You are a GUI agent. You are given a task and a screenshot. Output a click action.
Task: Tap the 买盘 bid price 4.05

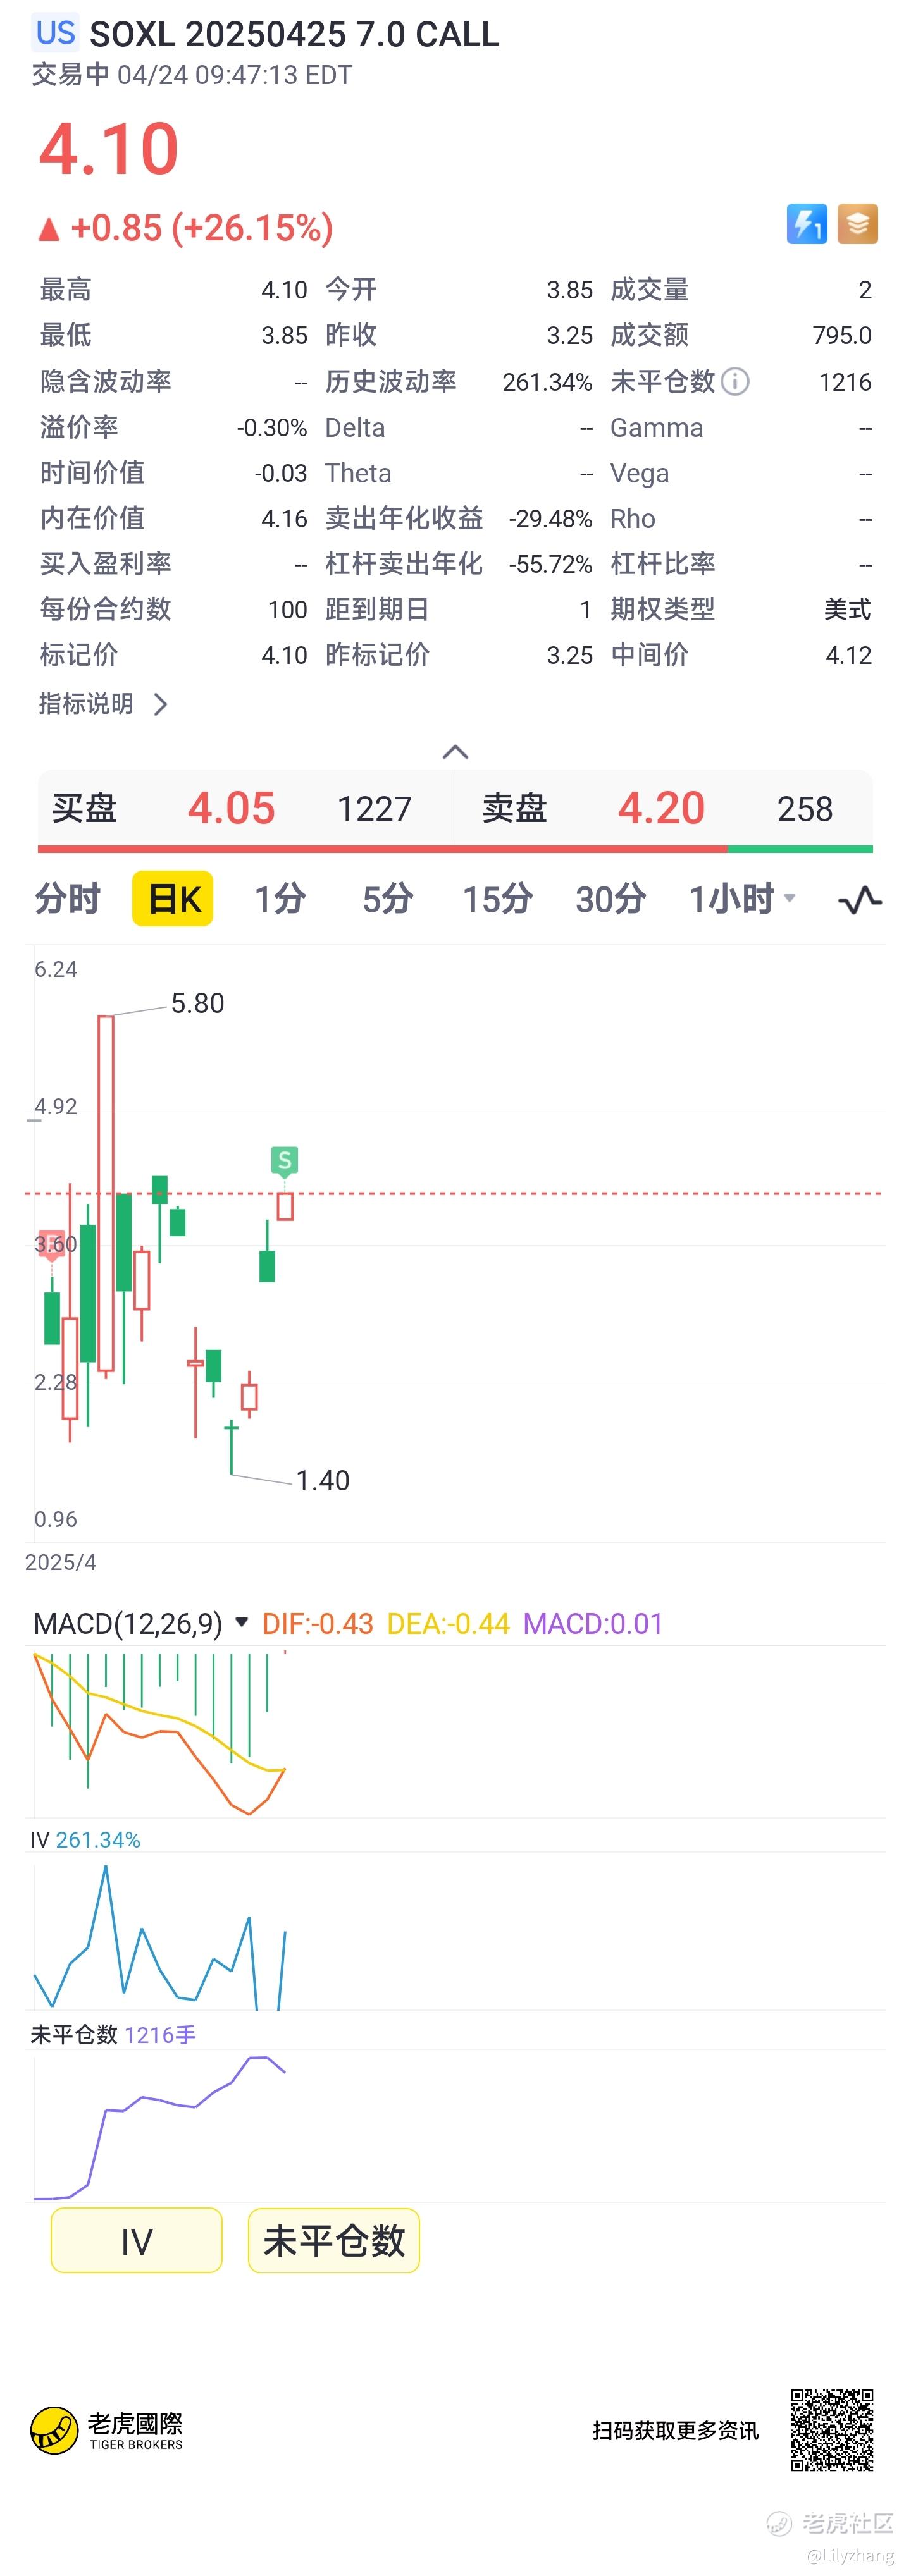[231, 808]
